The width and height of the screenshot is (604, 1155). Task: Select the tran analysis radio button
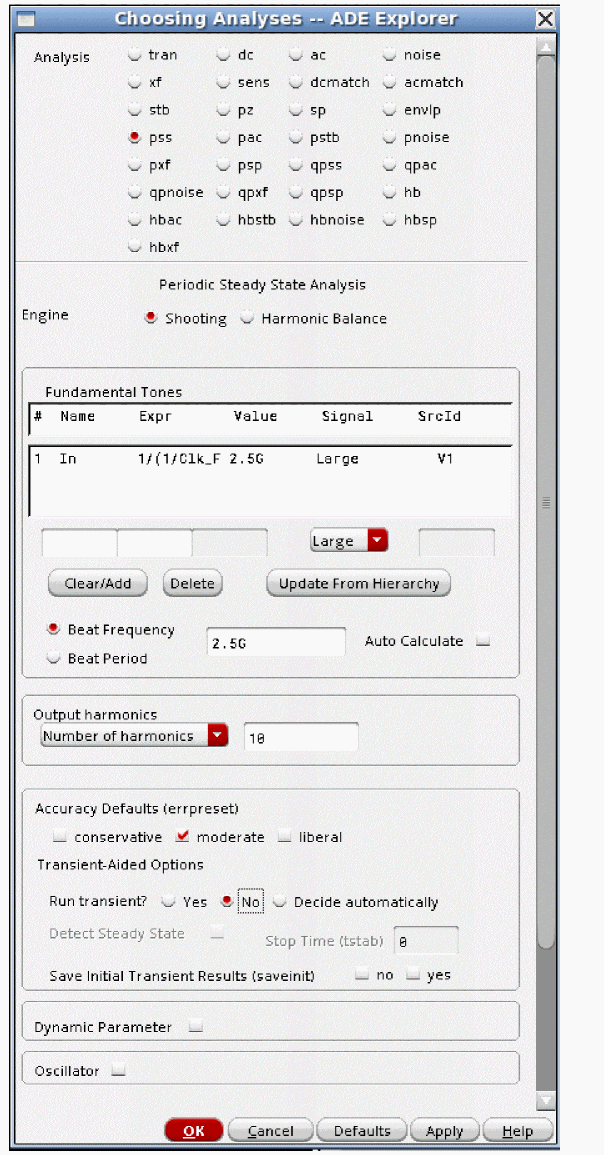coord(135,56)
